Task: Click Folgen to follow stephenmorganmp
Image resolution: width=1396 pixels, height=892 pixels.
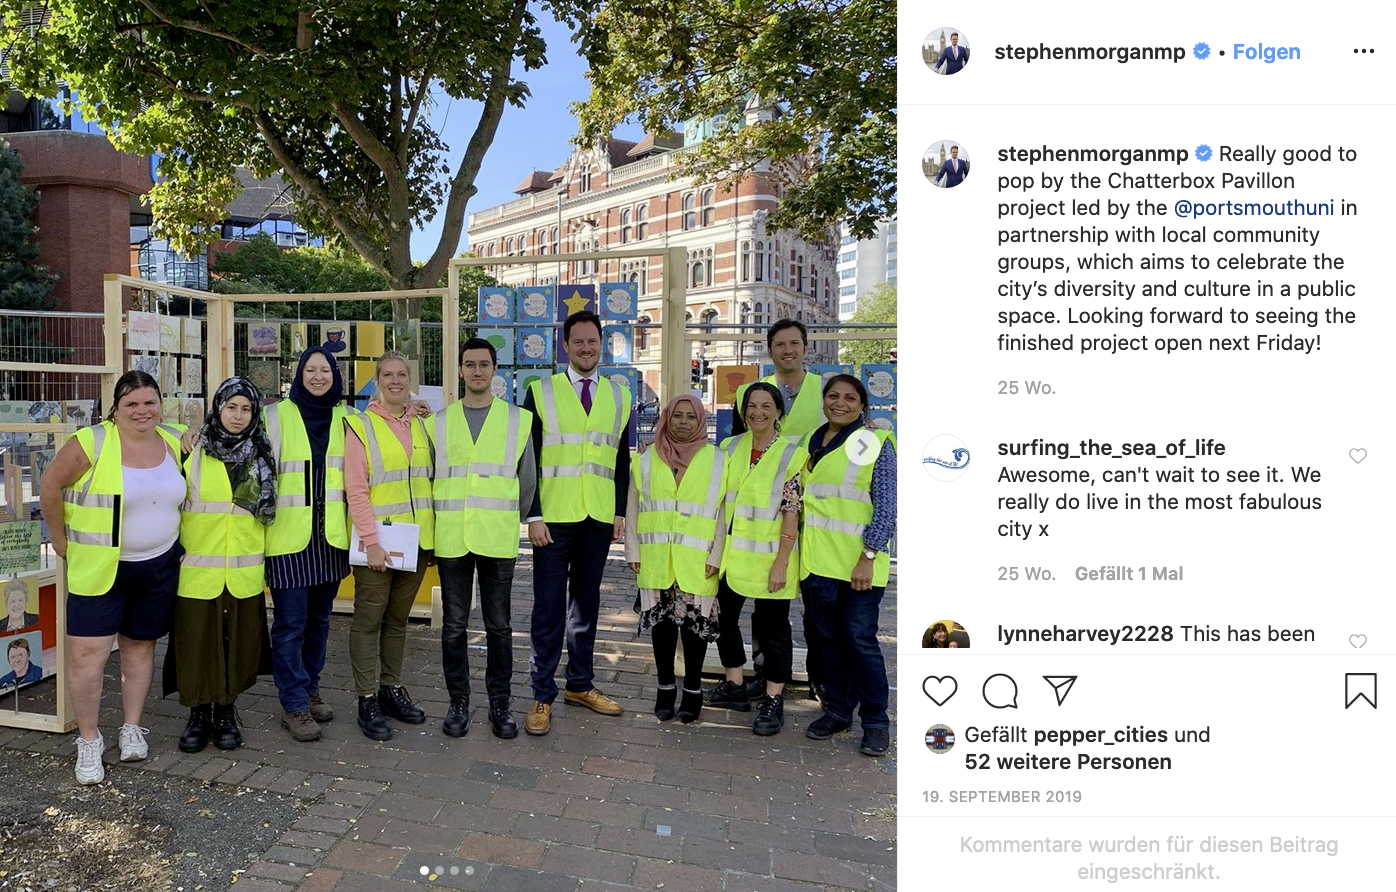Action: pos(1266,52)
